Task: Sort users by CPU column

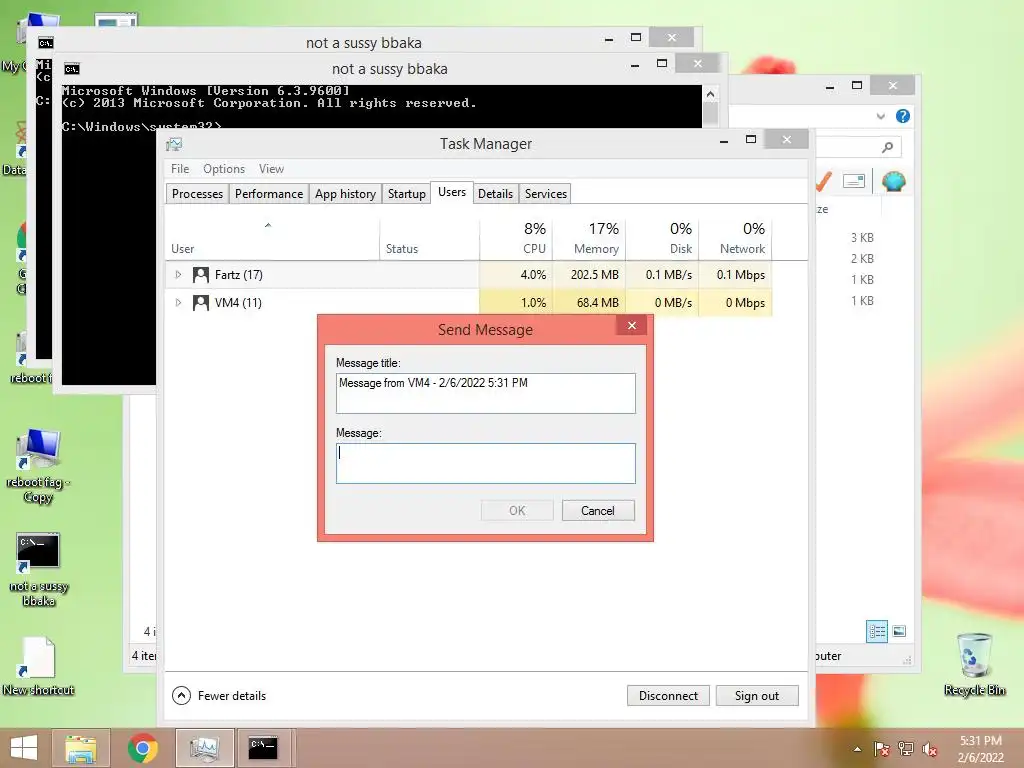Action: (516, 240)
